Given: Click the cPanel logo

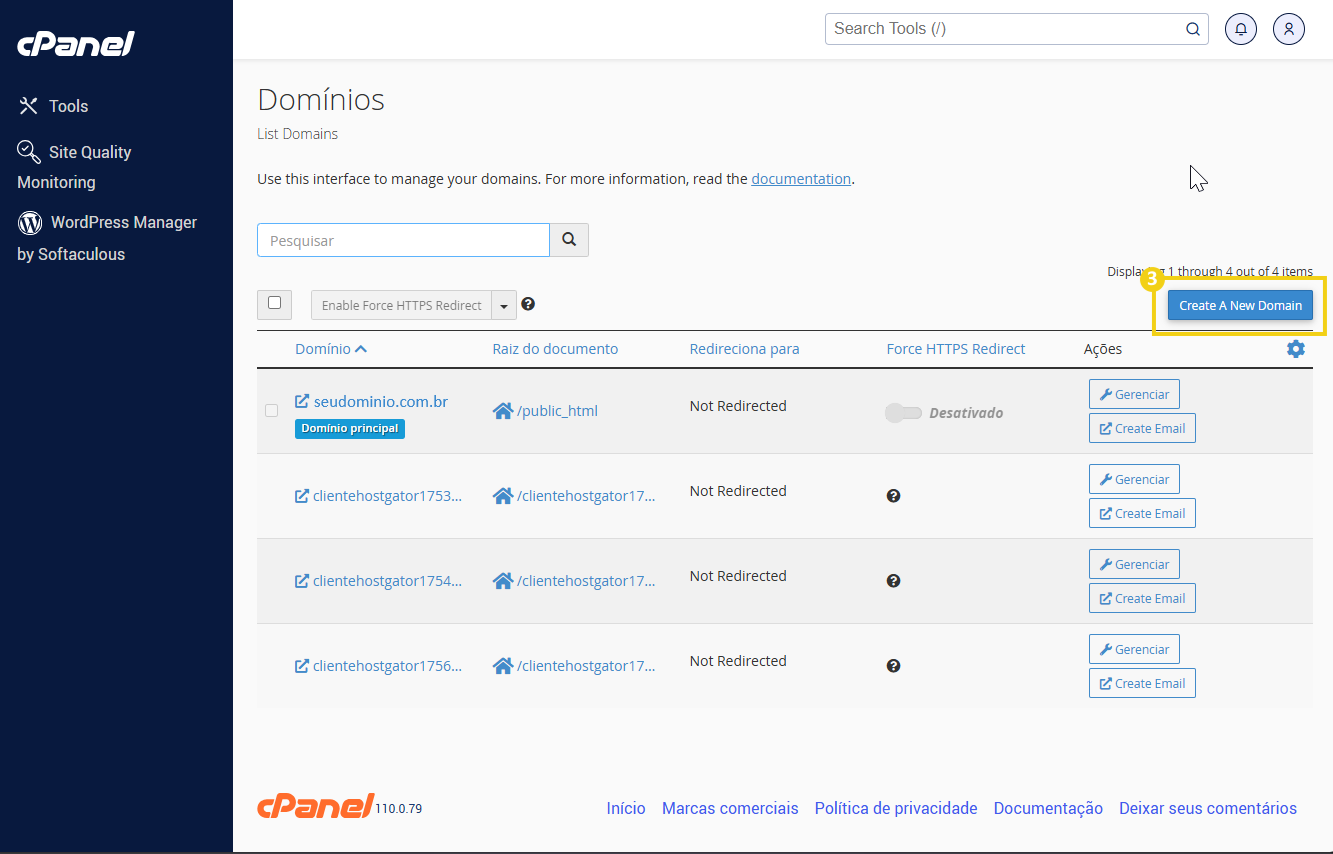Looking at the screenshot, I should 75,43.
